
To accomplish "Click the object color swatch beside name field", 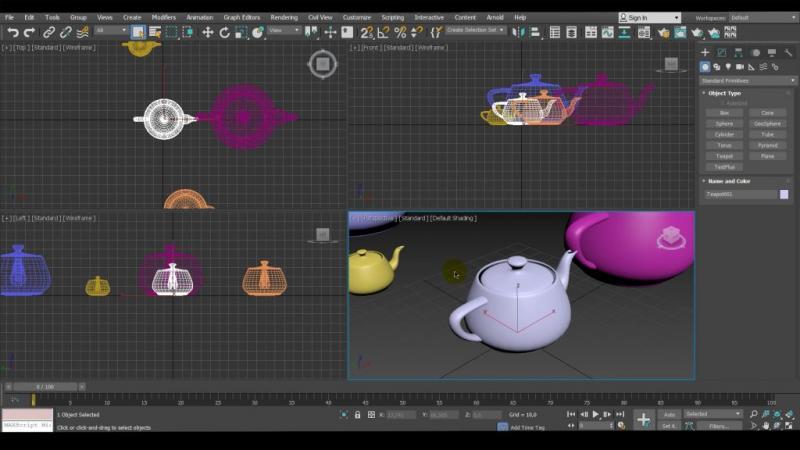I will pyautogui.click(x=784, y=194).
